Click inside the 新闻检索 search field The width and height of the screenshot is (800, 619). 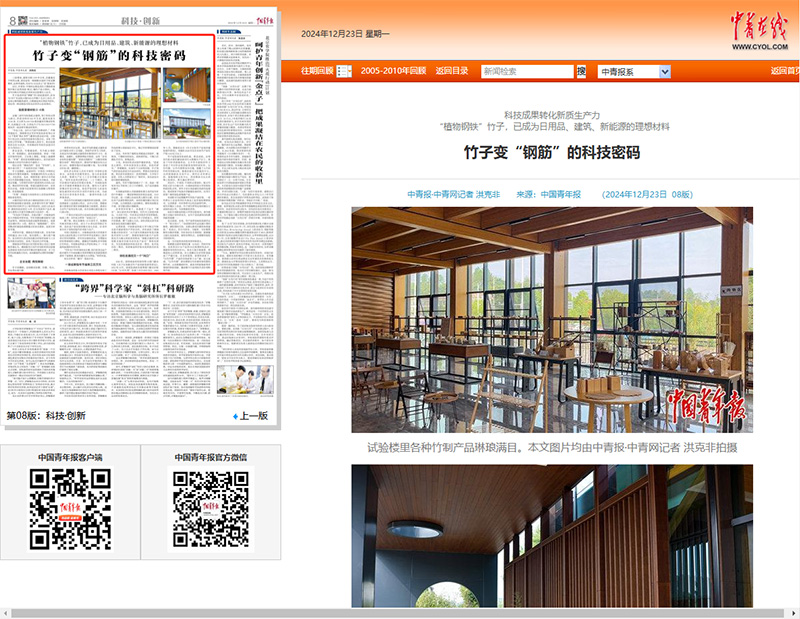[x=526, y=71]
